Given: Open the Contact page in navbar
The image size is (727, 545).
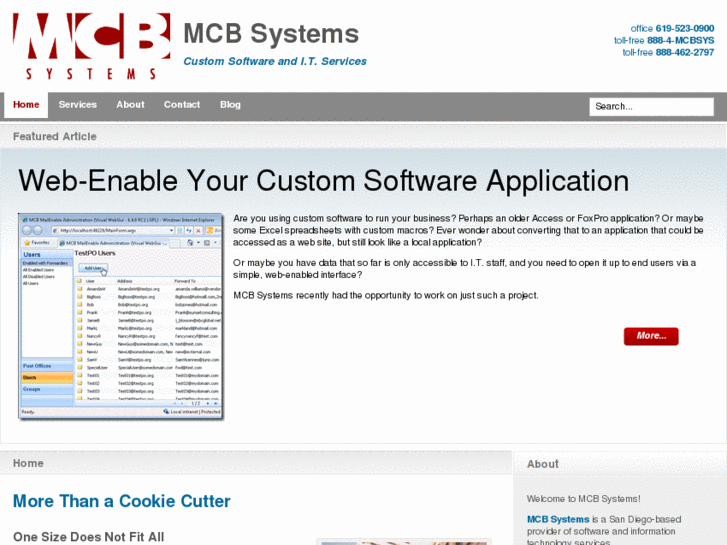Looking at the screenshot, I should click(x=182, y=105).
